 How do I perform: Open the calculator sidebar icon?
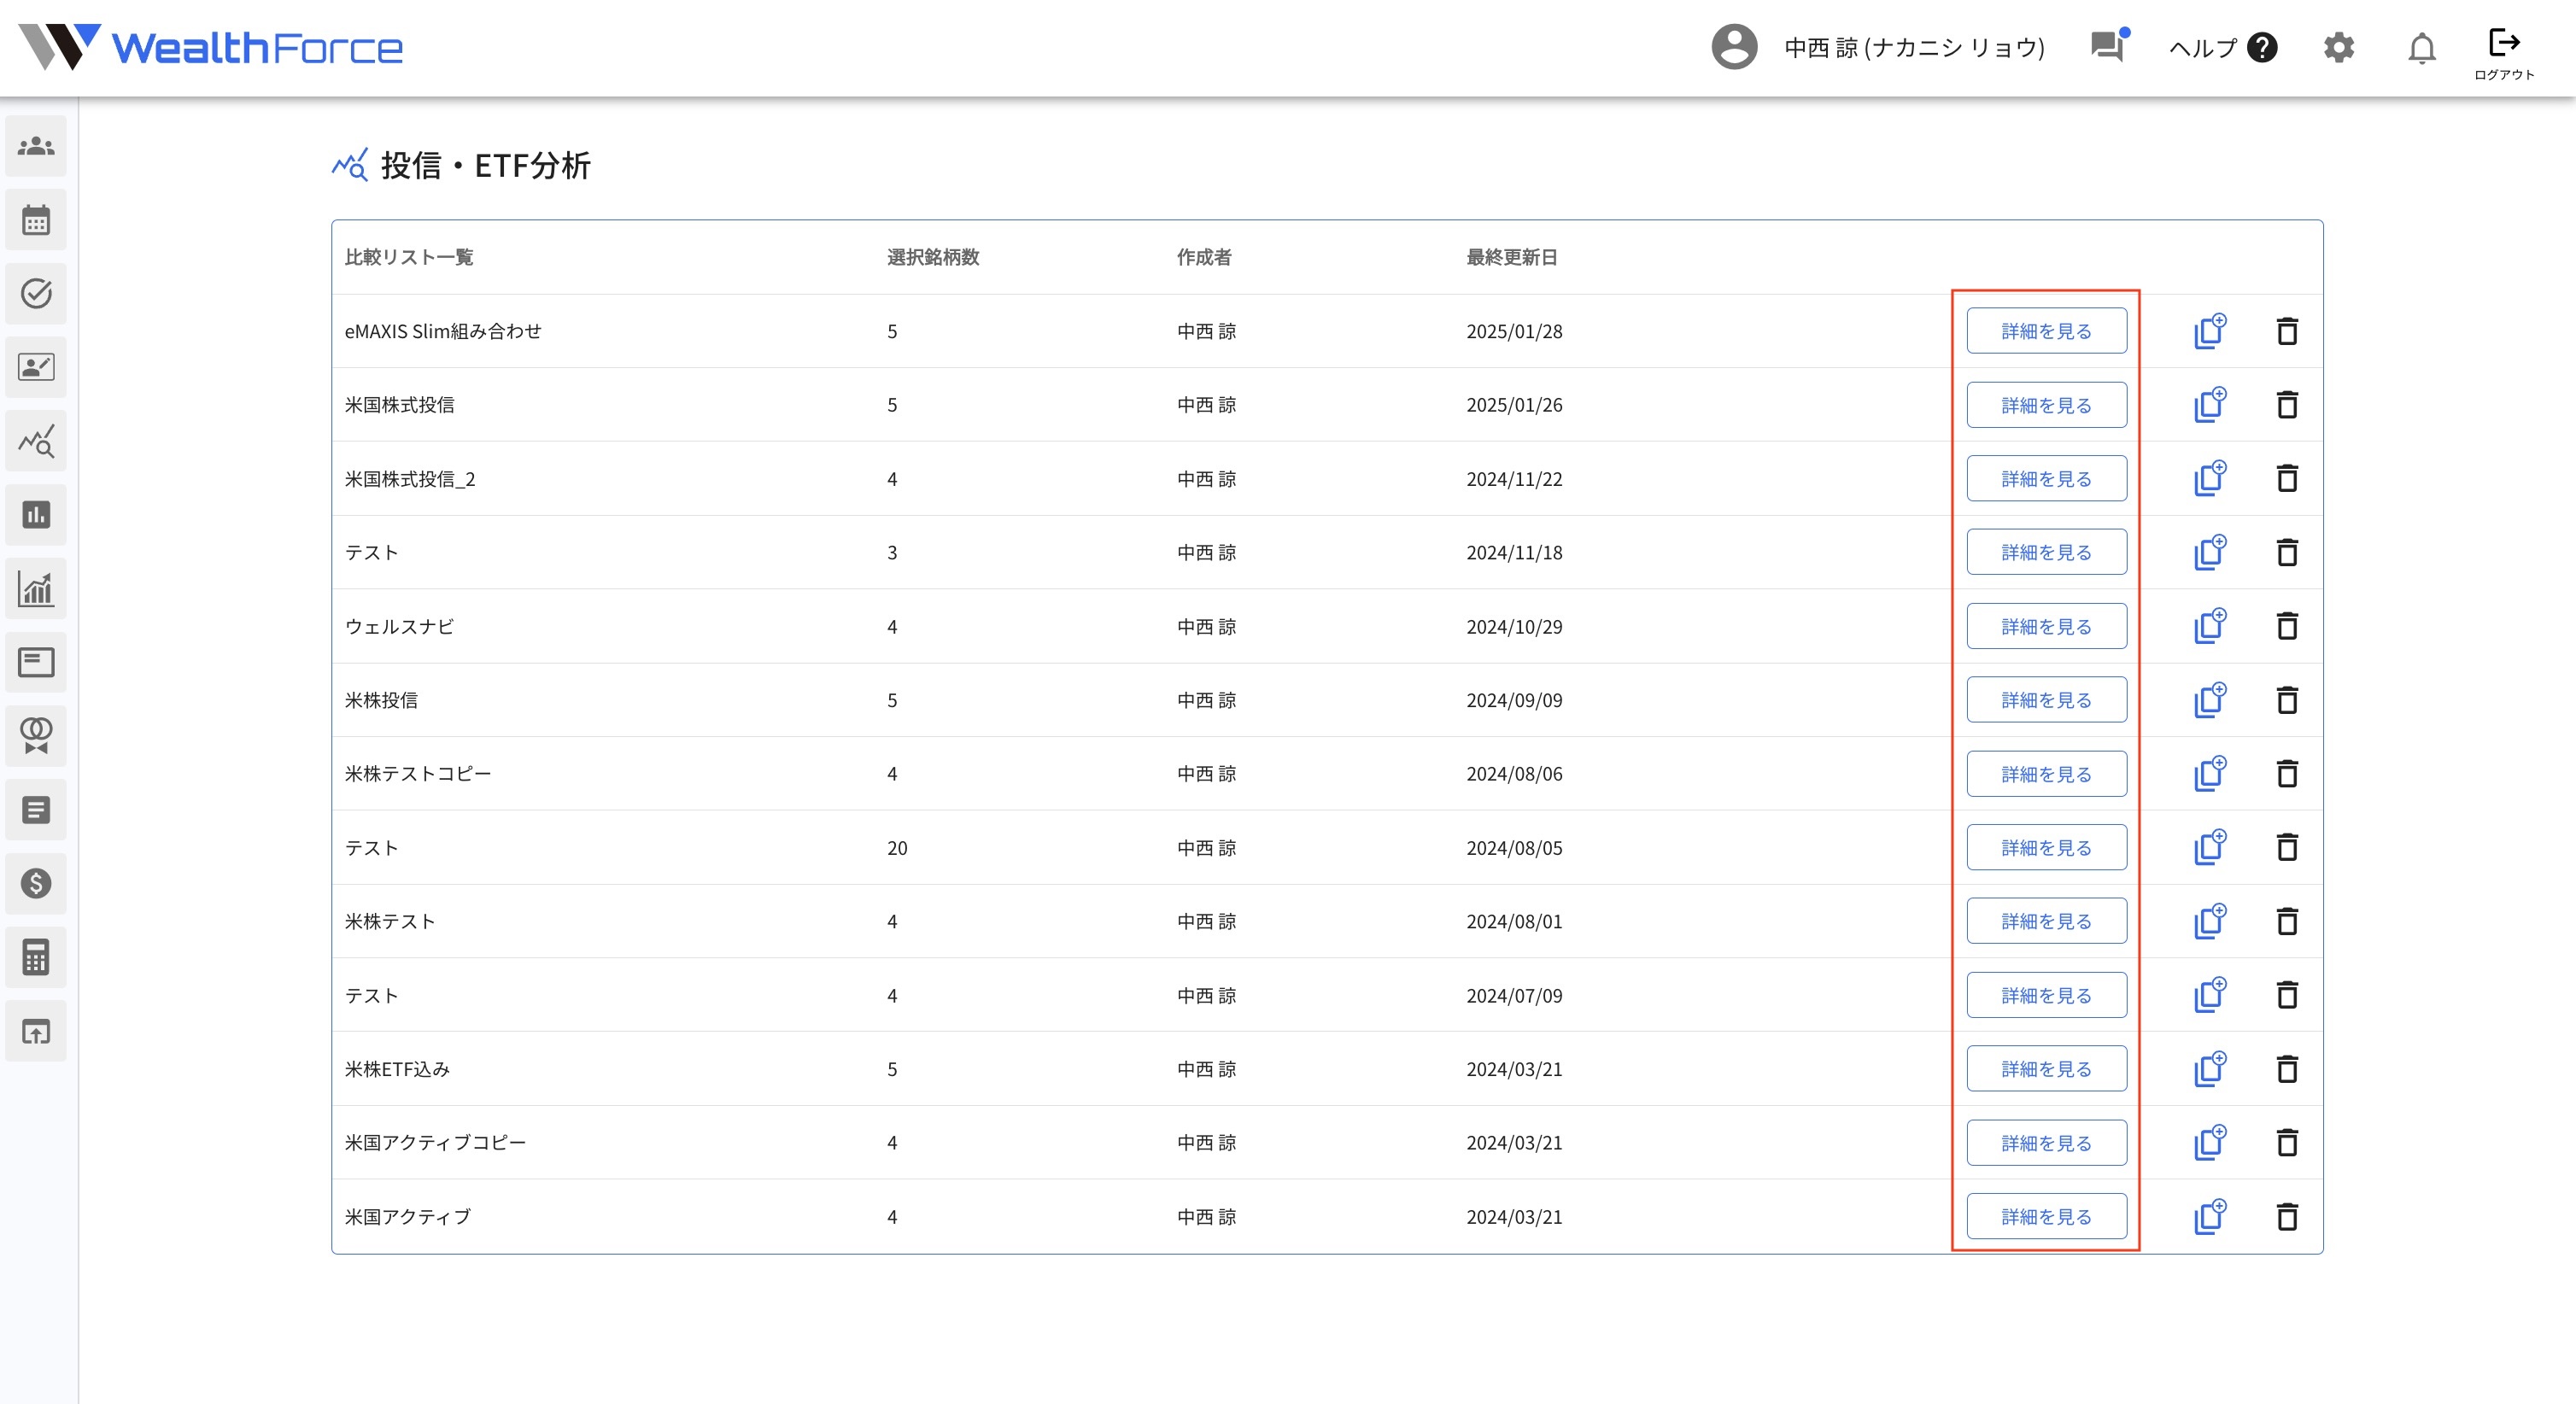pos(36,957)
